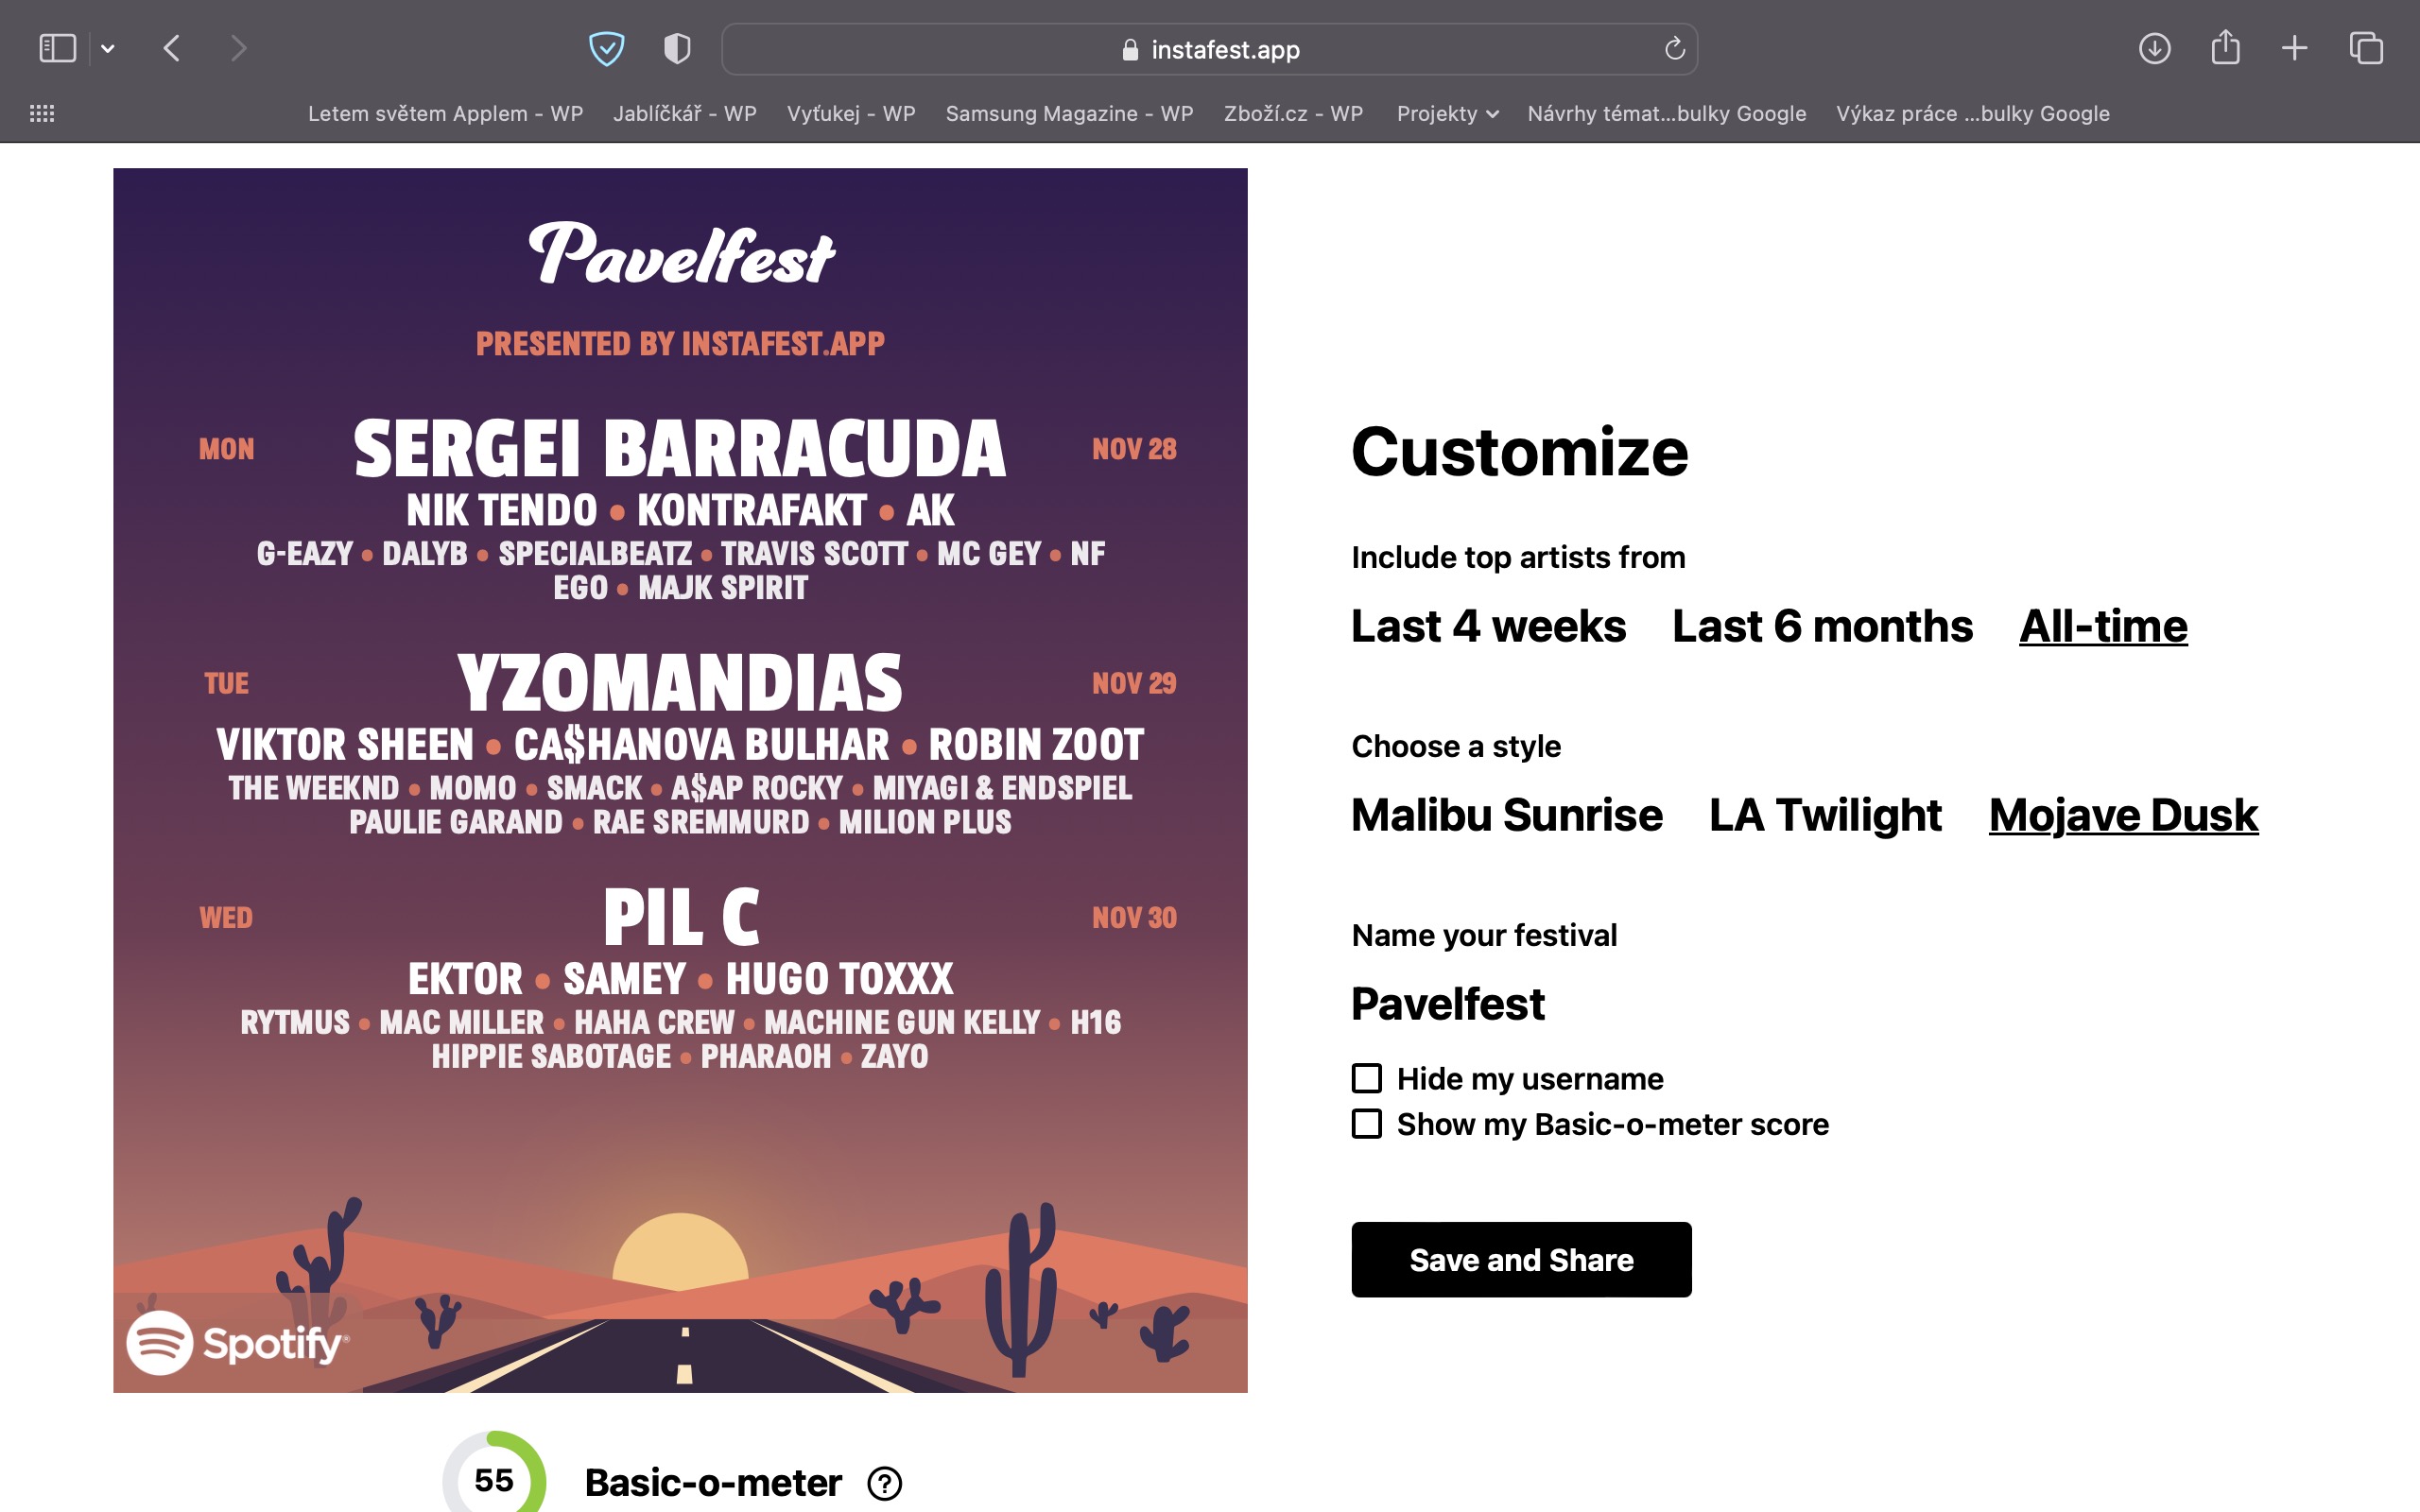
Task: Reload the instafest.app page
Action: [x=1675, y=48]
